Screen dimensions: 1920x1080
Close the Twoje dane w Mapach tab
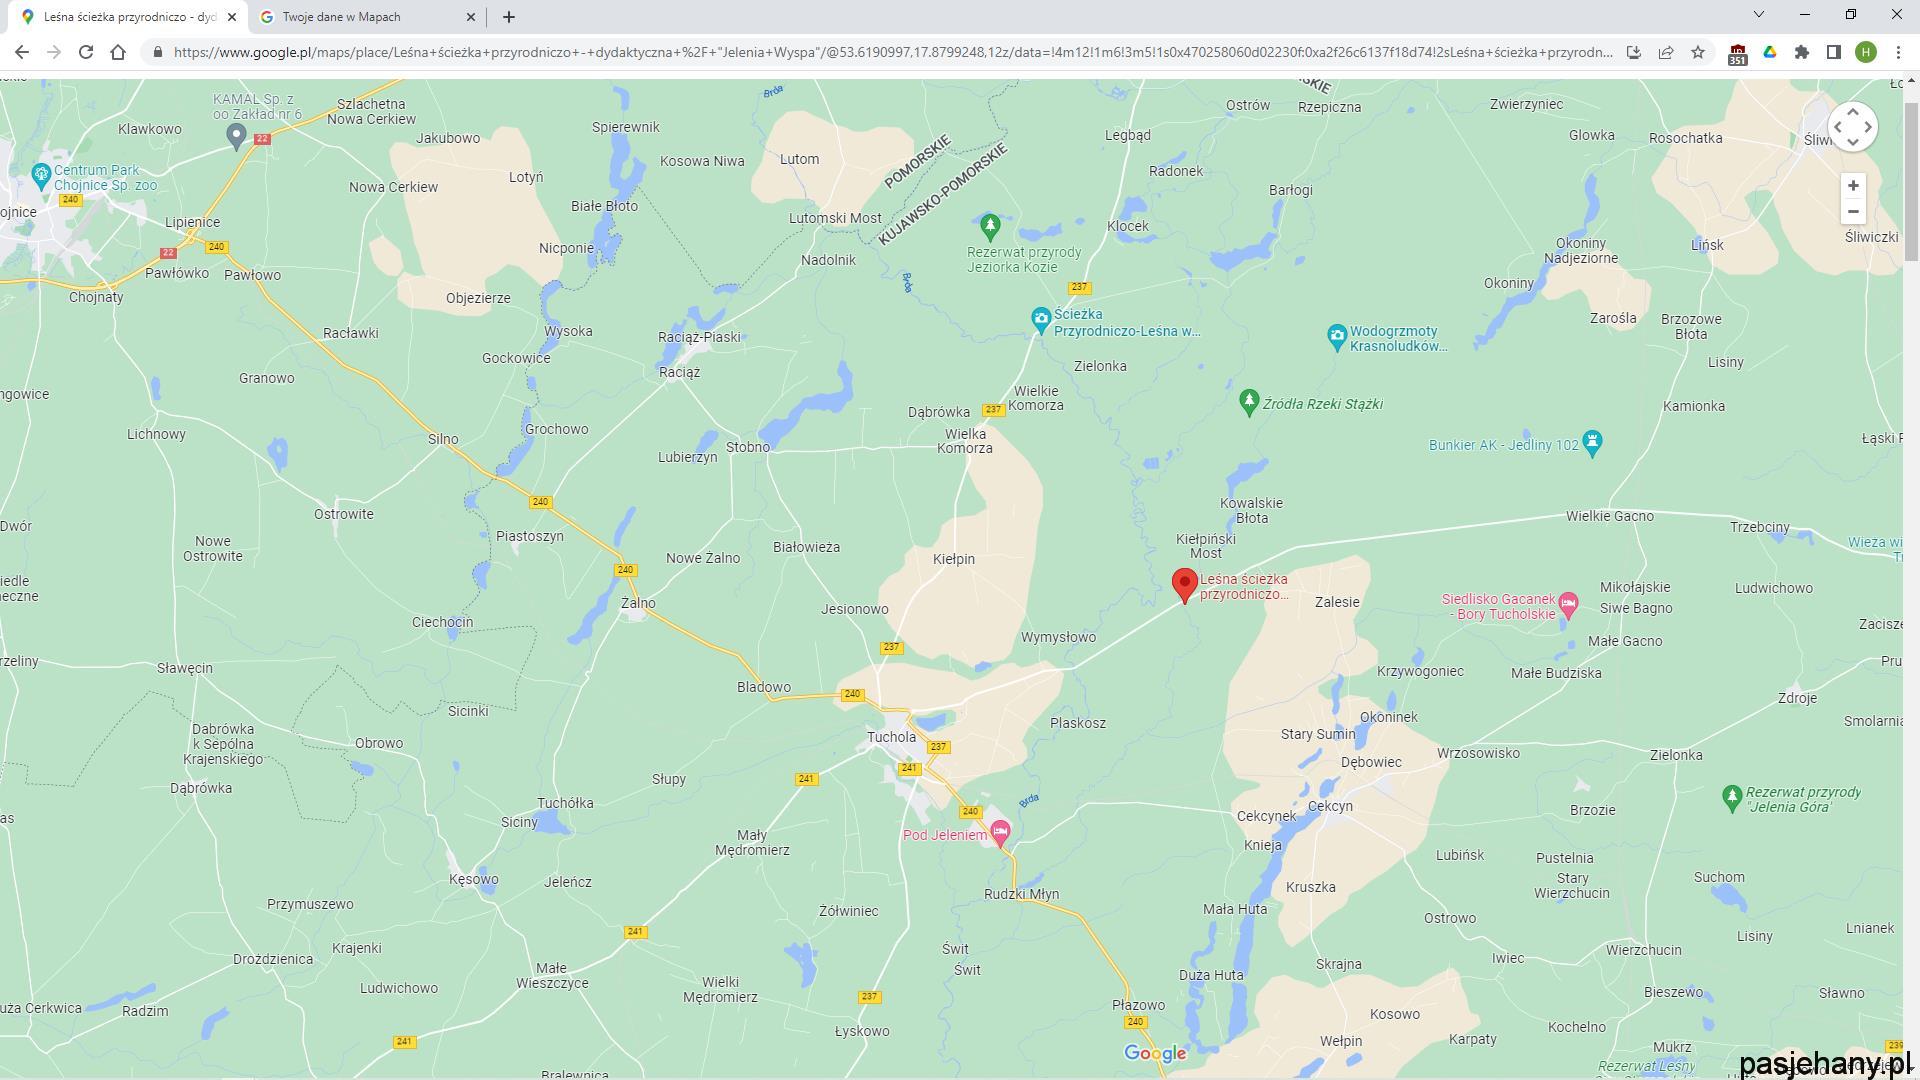click(x=471, y=17)
